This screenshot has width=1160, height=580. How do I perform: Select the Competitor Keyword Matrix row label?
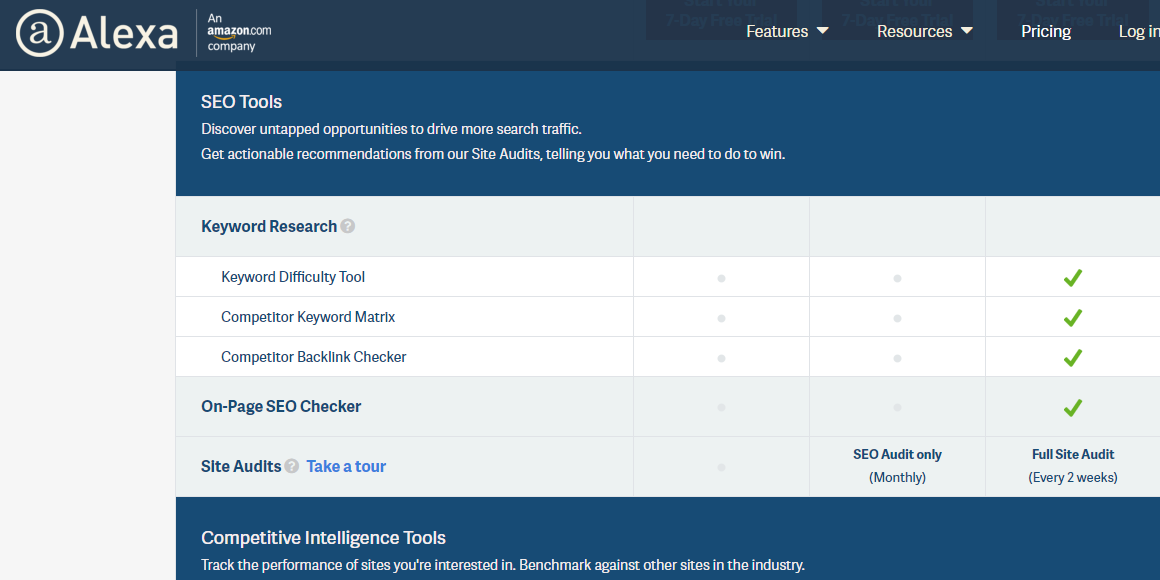(x=308, y=317)
